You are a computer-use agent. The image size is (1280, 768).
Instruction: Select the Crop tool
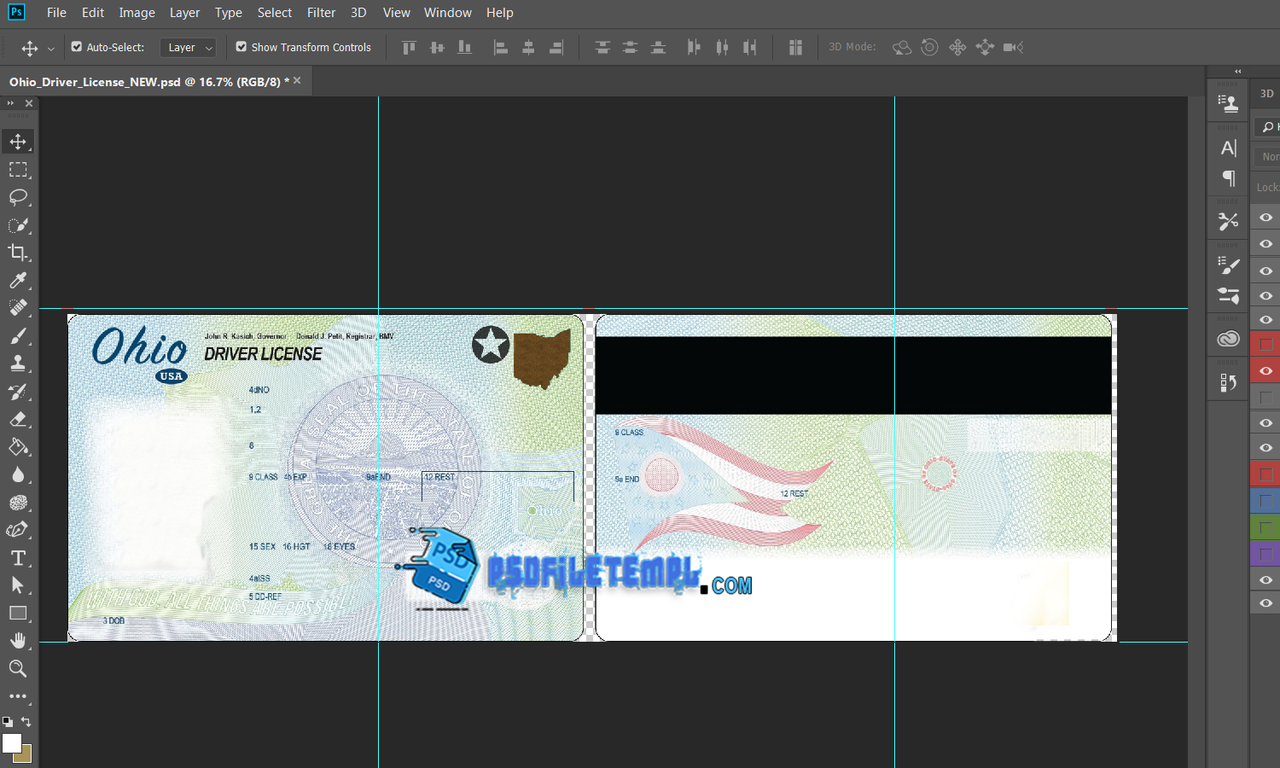pyautogui.click(x=18, y=252)
